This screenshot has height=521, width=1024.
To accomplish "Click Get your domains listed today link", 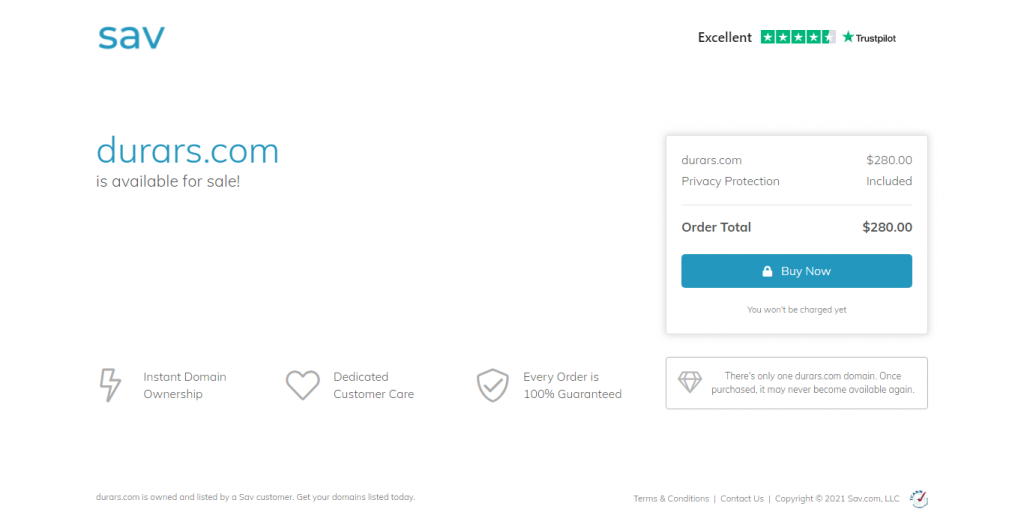I will pos(355,497).
